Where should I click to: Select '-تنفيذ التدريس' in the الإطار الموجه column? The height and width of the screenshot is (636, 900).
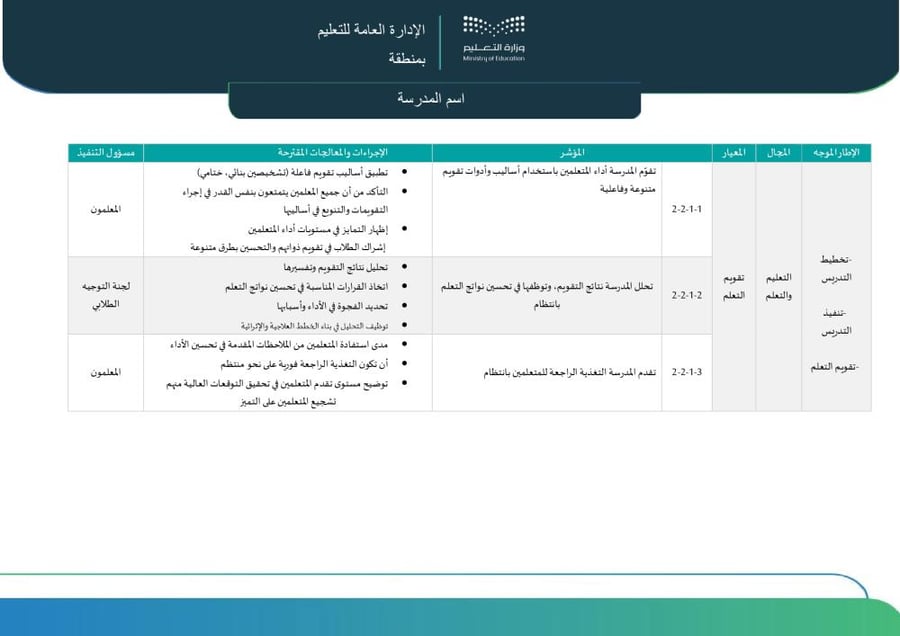(x=836, y=322)
